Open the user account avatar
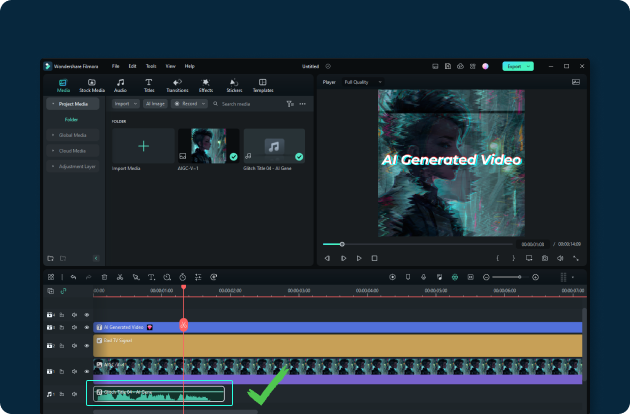The height and width of the screenshot is (414, 630). click(485, 66)
